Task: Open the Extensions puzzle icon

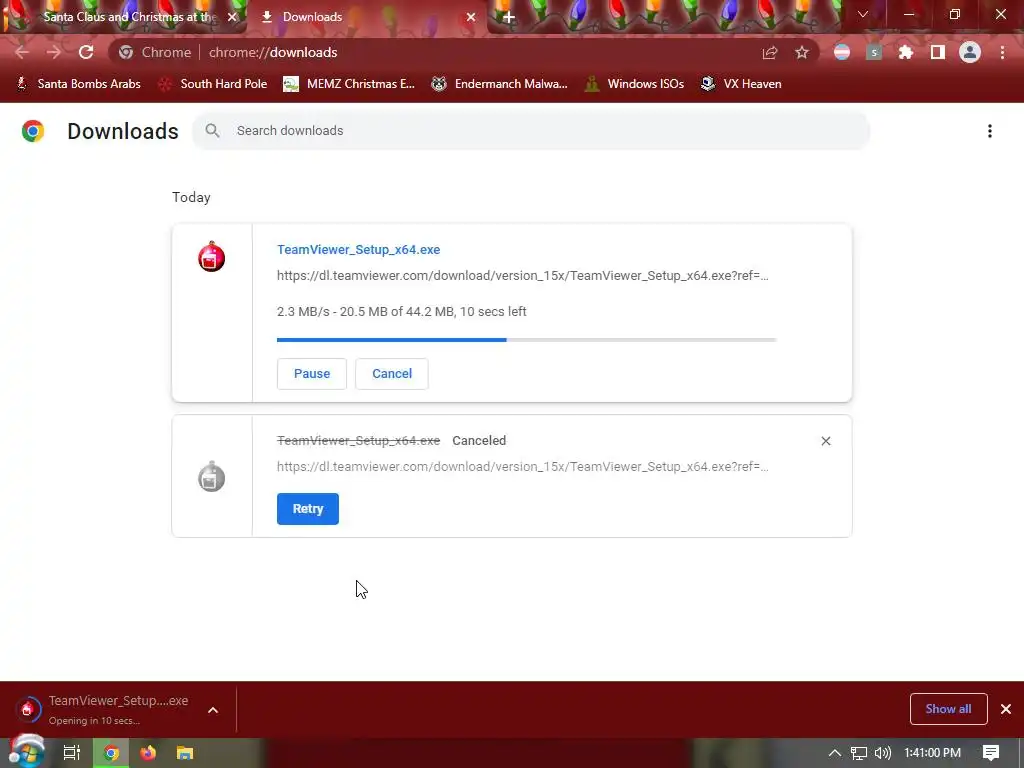Action: (906, 52)
